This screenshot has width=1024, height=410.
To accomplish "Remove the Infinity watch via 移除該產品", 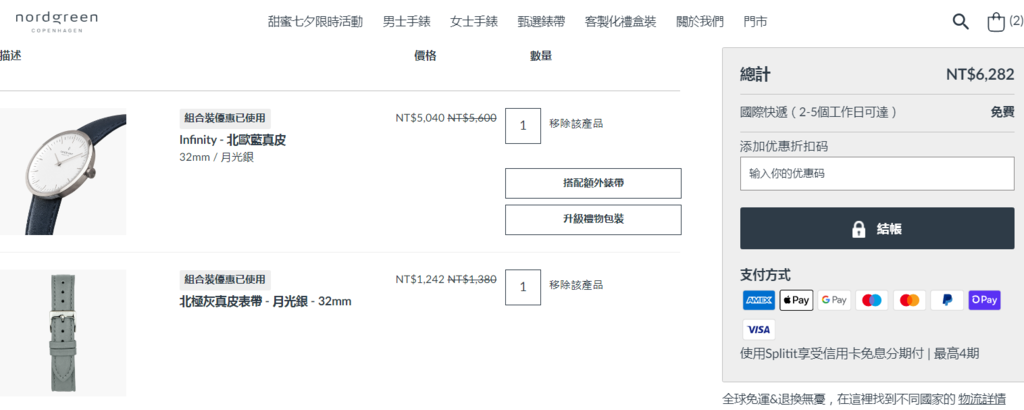I will 575,123.
